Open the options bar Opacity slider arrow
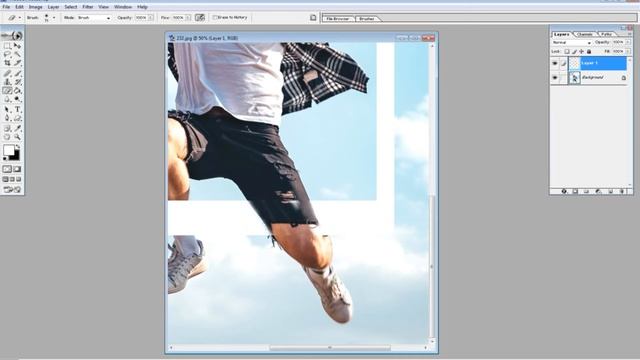The width and height of the screenshot is (640, 360). 151,18
